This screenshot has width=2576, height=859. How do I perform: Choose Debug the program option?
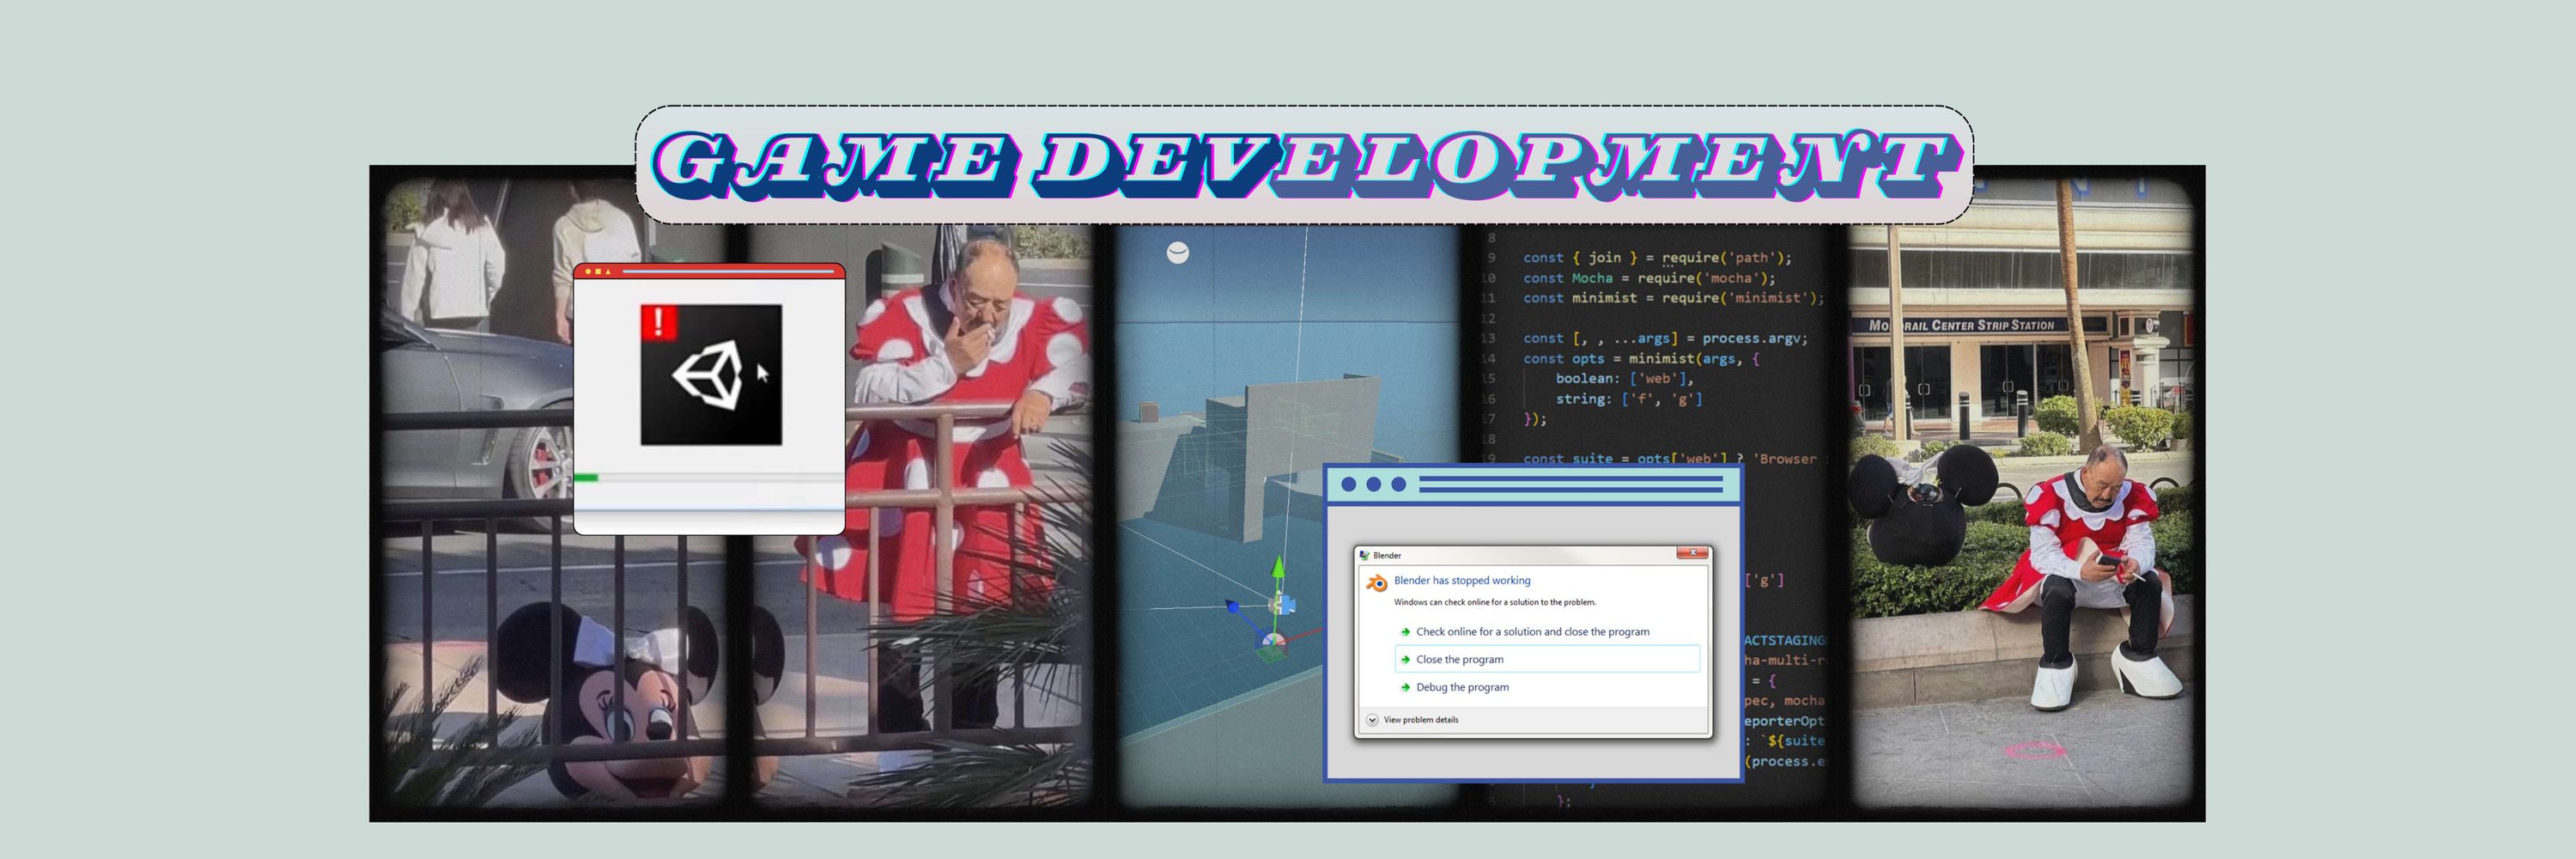coord(1455,687)
